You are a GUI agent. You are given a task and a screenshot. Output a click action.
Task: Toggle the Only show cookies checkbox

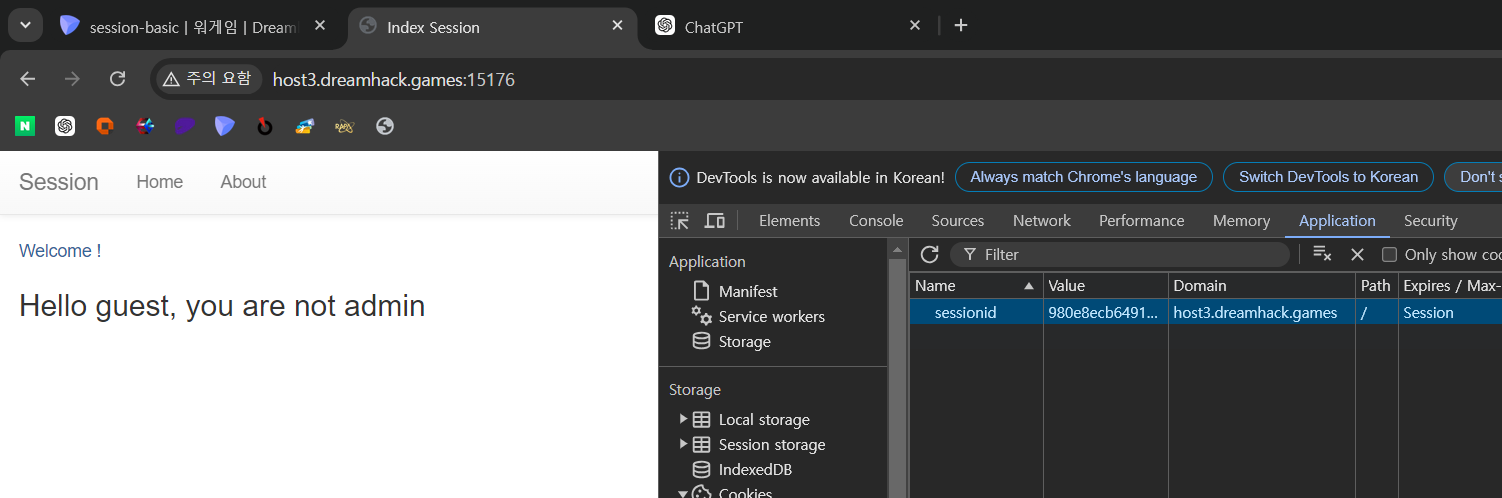1389,255
